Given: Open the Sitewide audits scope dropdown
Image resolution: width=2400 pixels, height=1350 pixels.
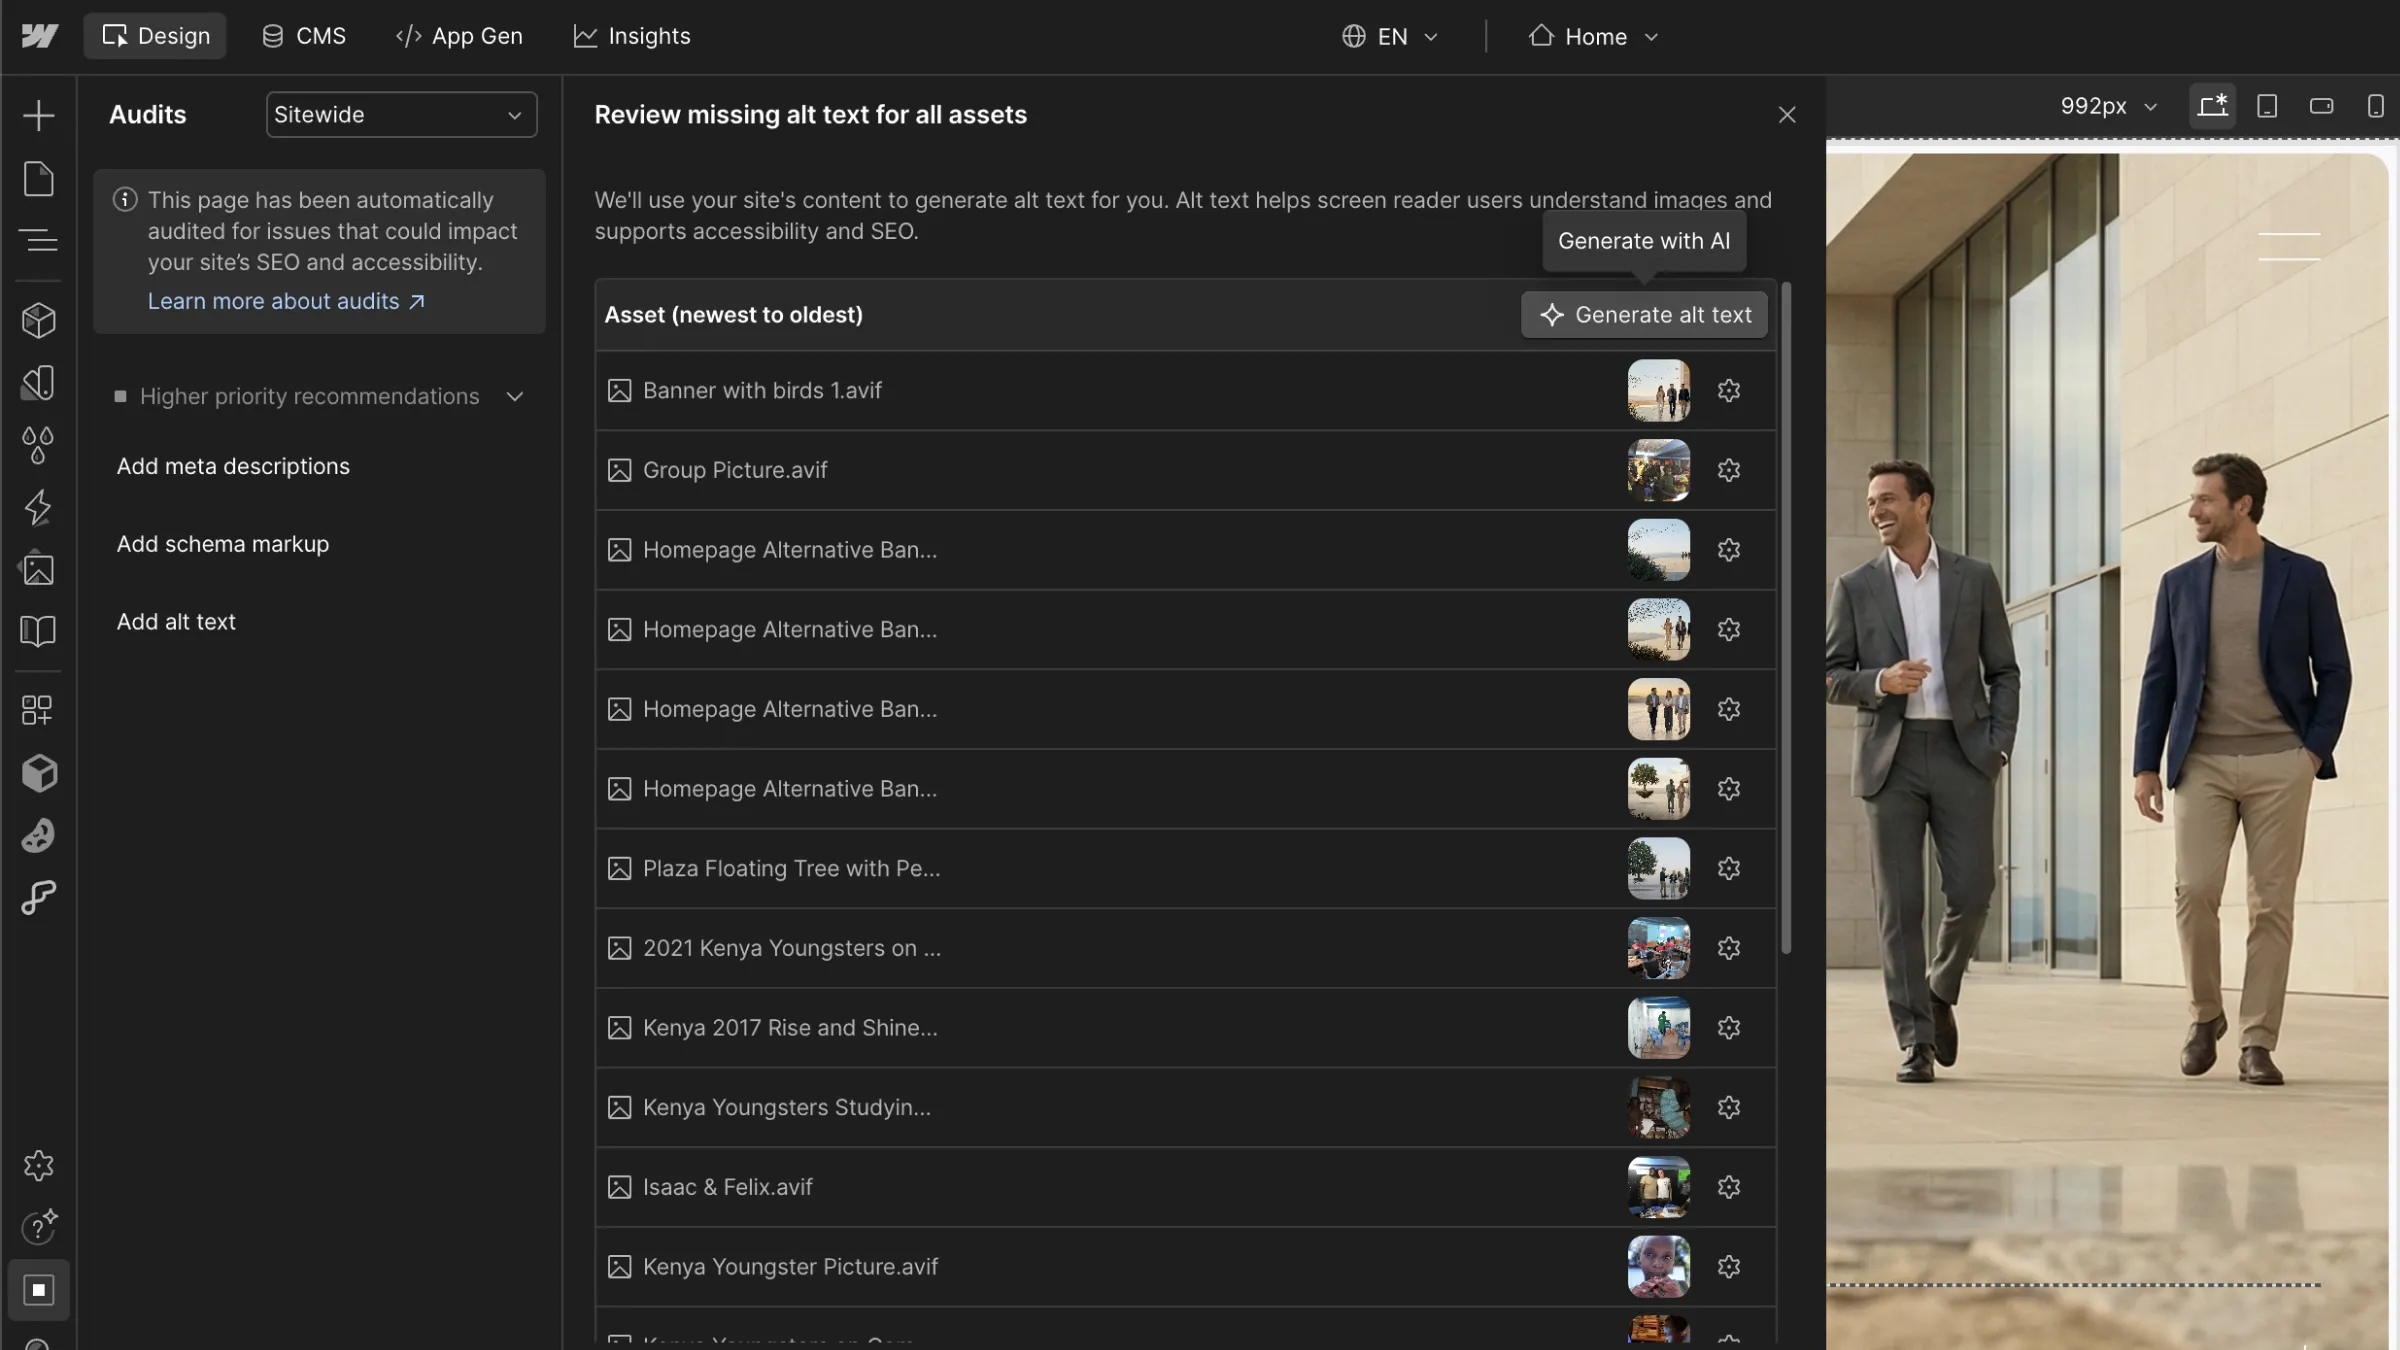Looking at the screenshot, I should [x=401, y=115].
